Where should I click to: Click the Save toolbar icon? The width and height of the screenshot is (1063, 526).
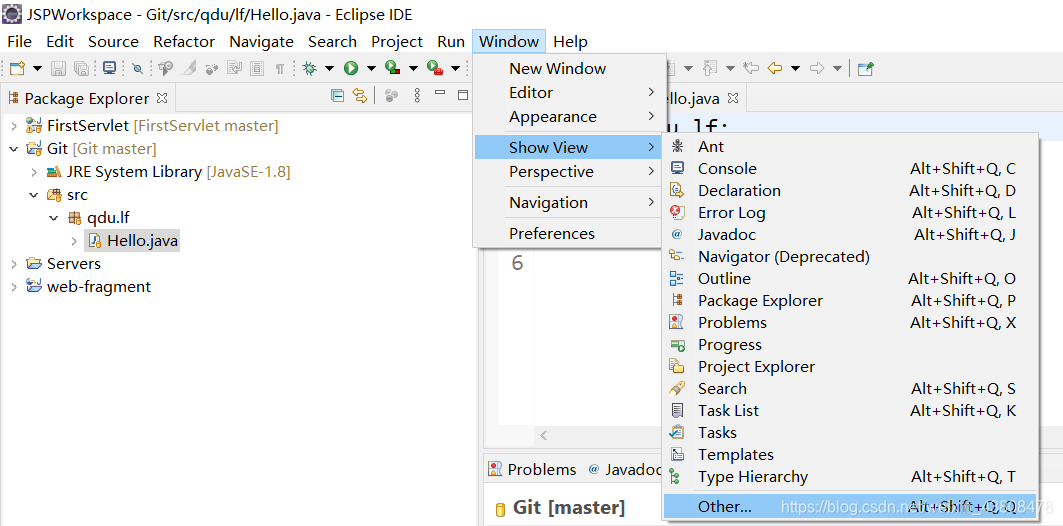59,68
